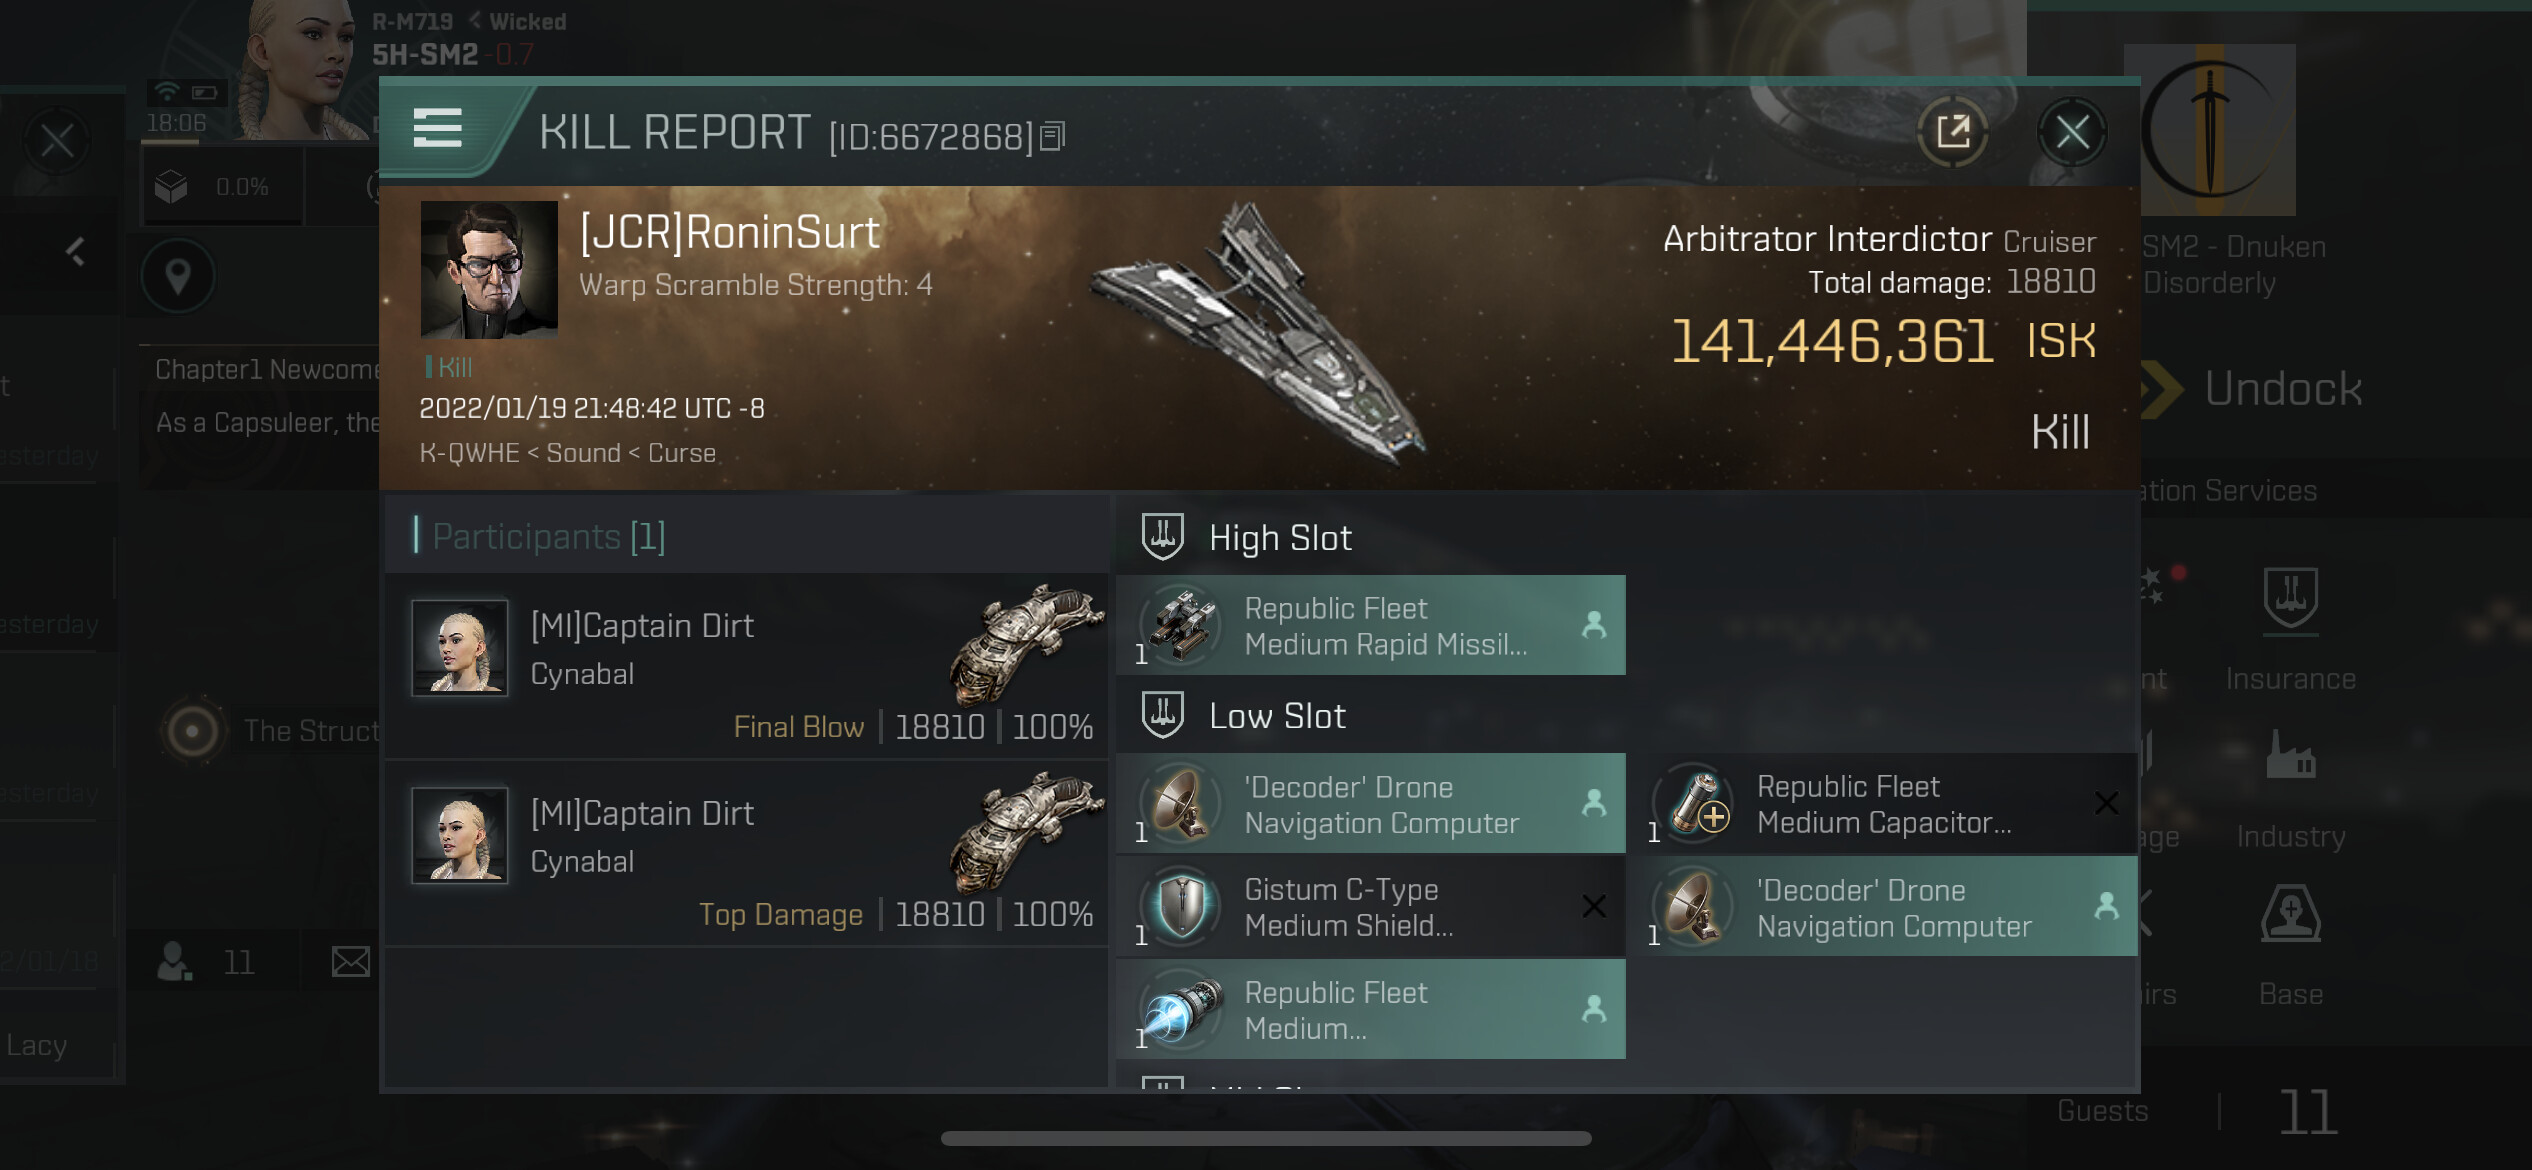The height and width of the screenshot is (1170, 2532).
Task: Open RoninSurt's character portrait
Action: pos(489,270)
